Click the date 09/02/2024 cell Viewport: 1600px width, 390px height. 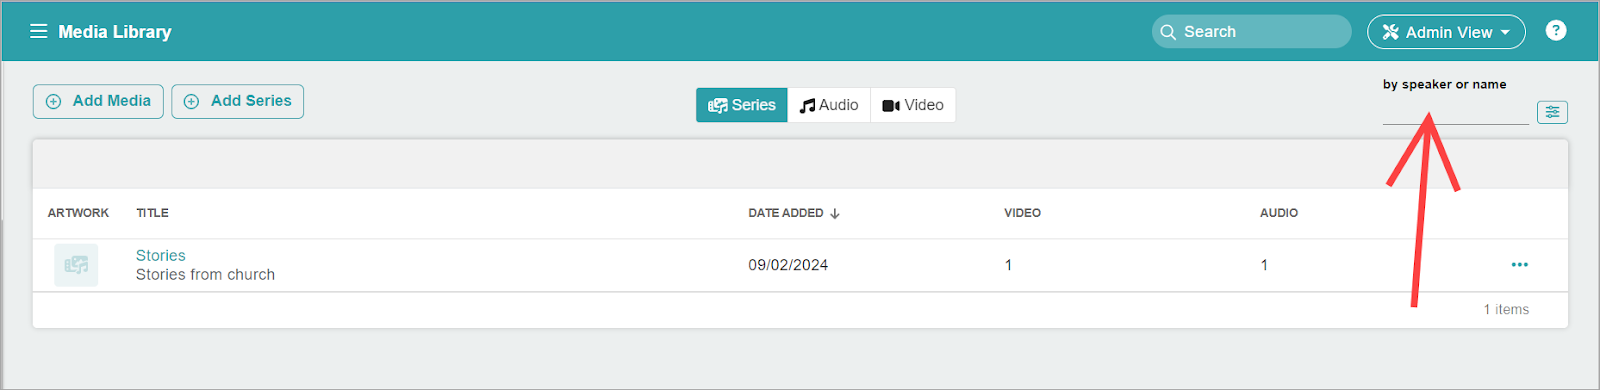click(788, 265)
